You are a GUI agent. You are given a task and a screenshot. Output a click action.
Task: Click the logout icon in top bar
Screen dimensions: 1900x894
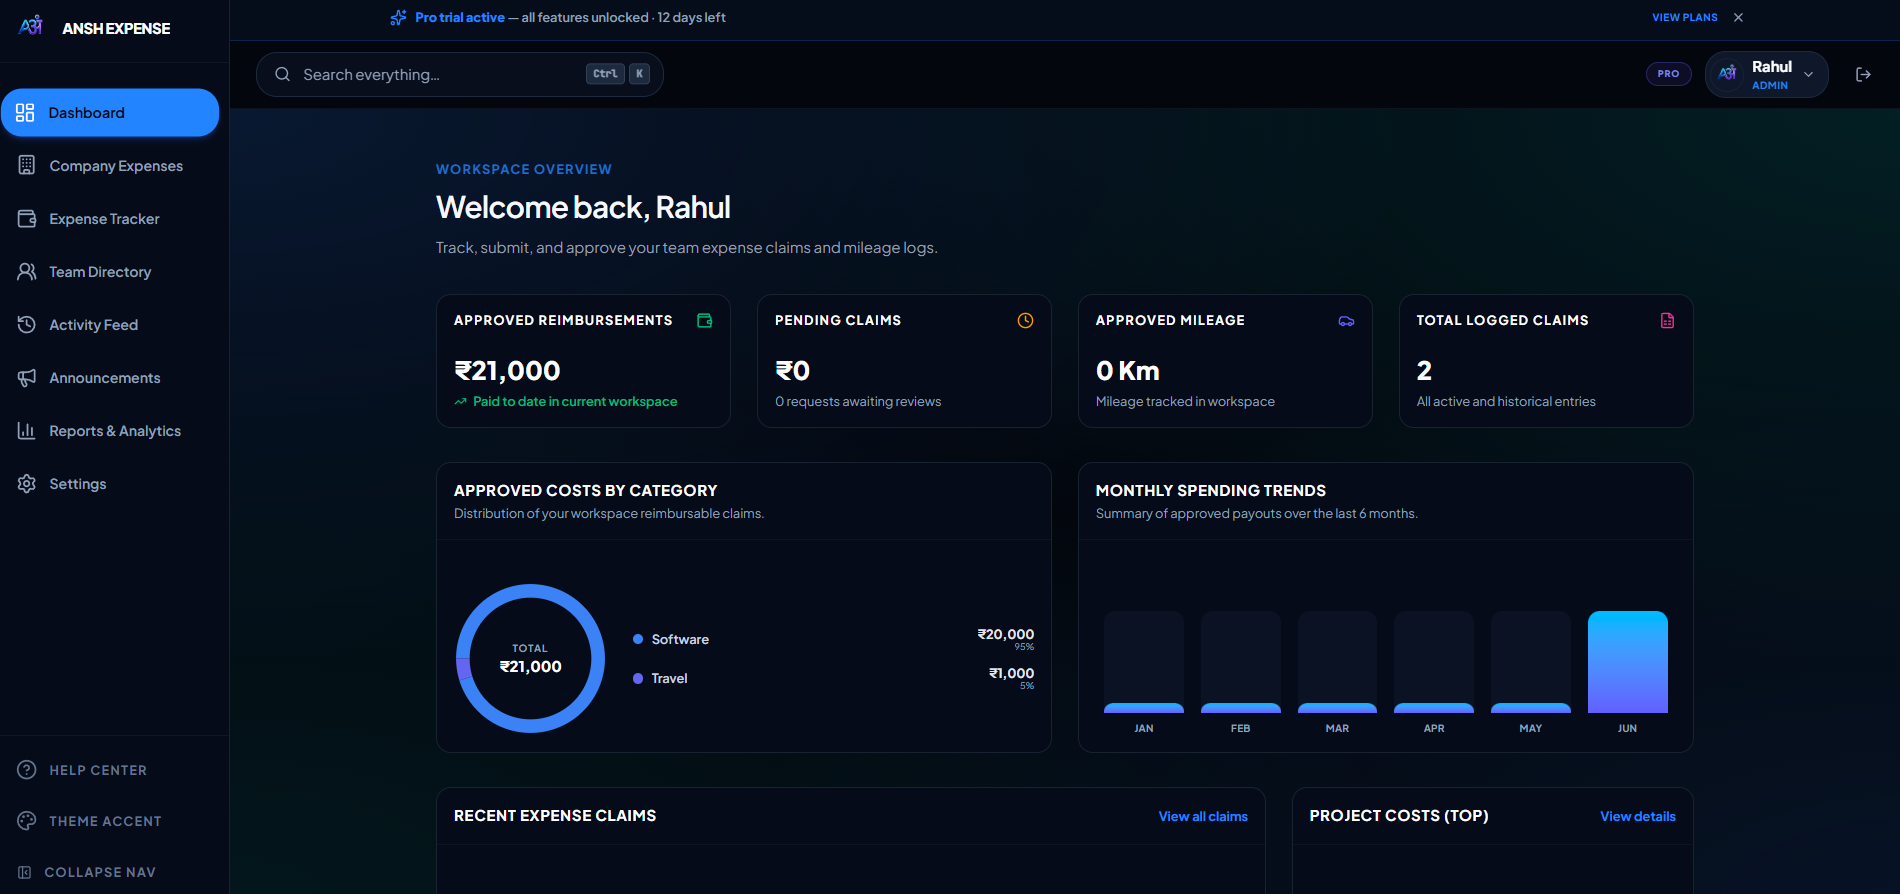coord(1863,74)
